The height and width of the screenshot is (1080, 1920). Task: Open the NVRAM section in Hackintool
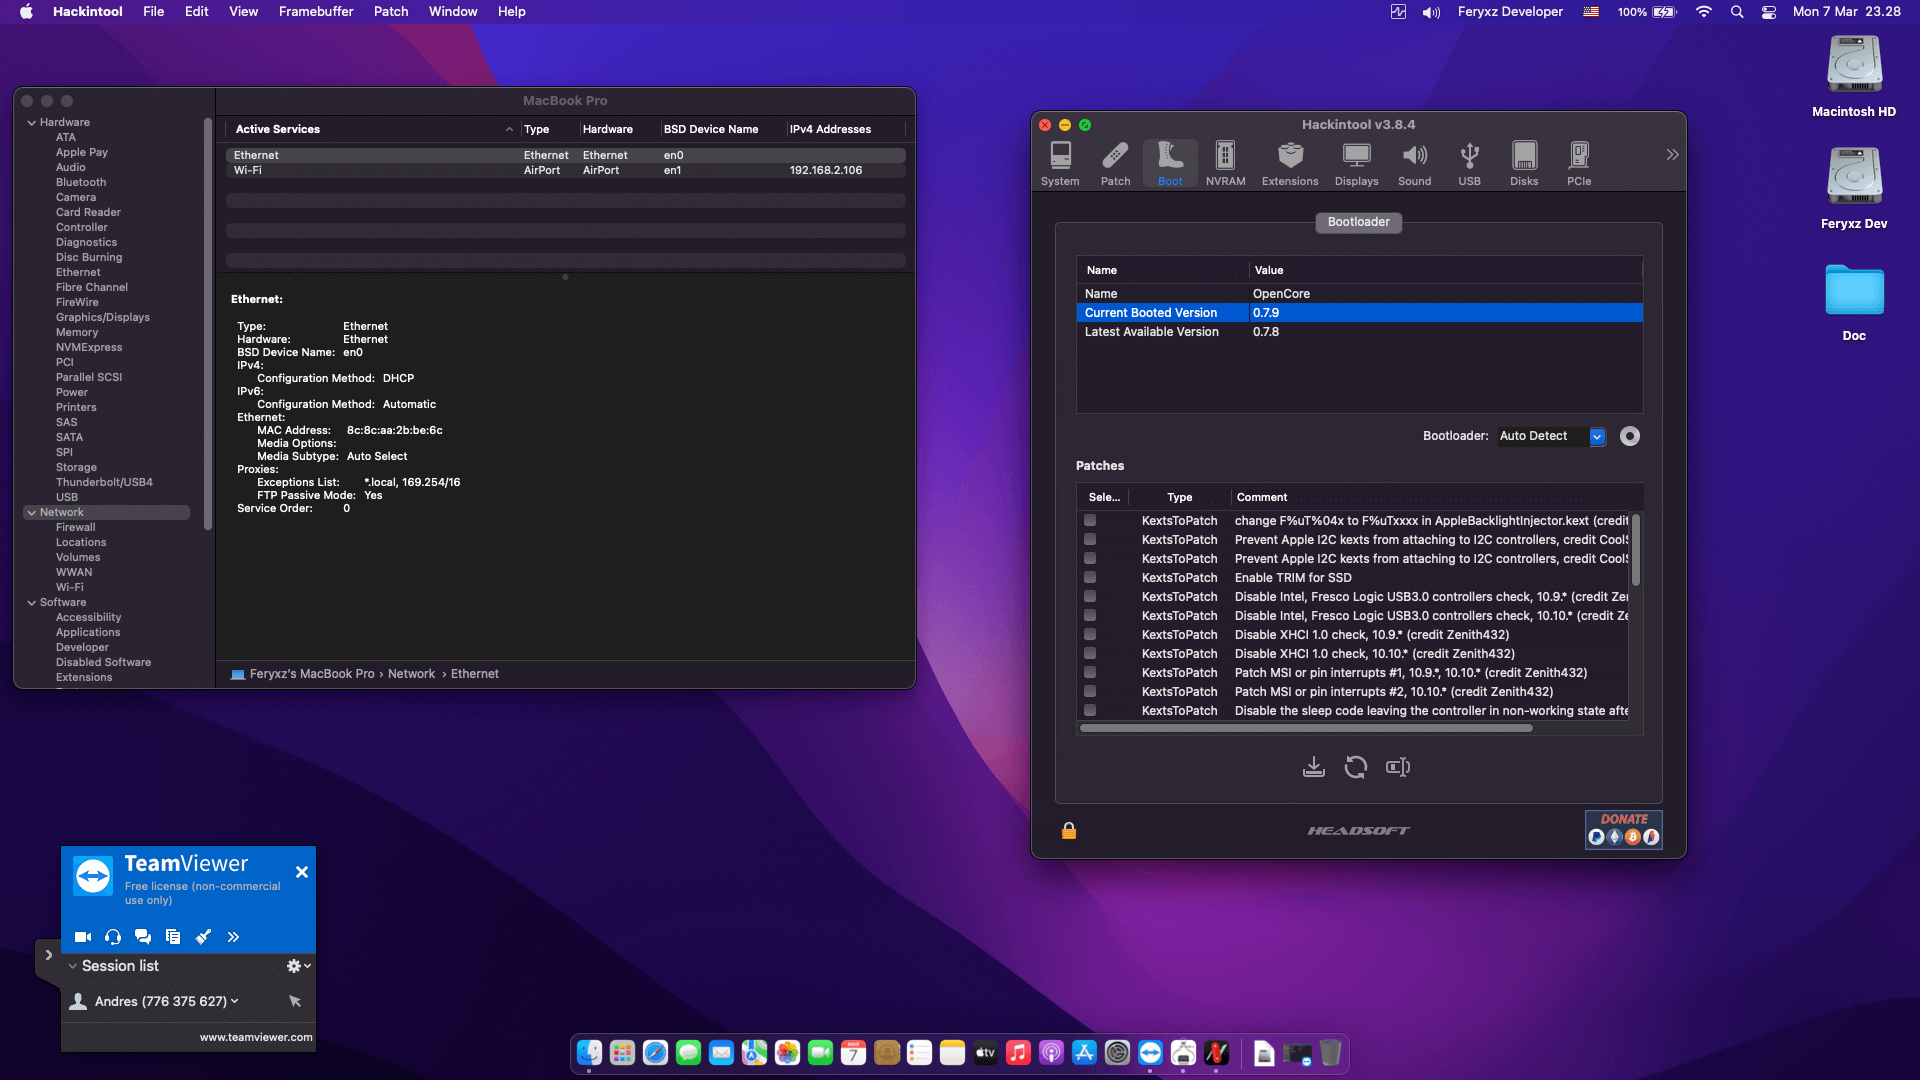(1225, 164)
